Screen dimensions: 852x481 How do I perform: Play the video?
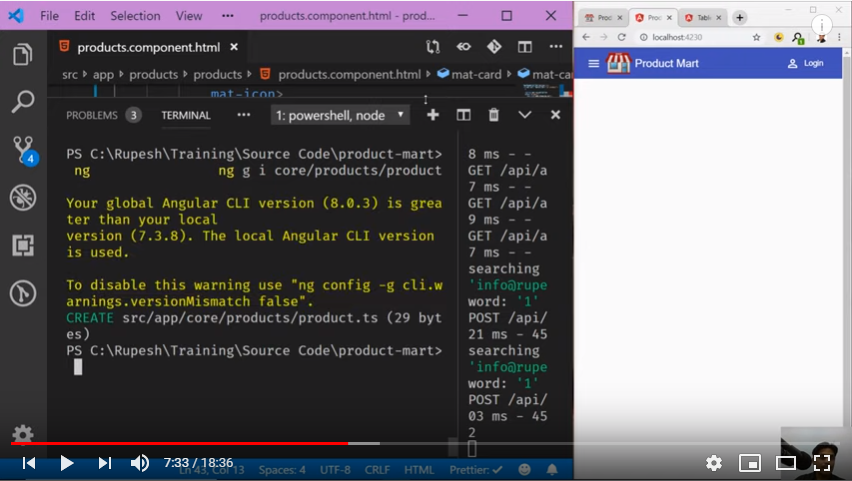(x=67, y=463)
